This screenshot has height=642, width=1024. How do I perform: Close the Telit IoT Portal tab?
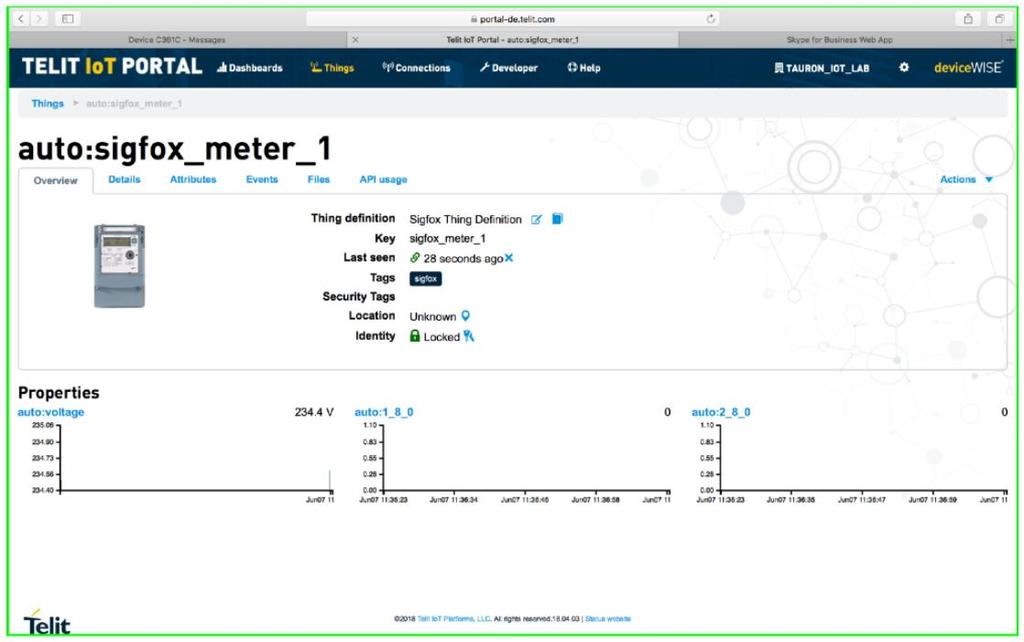[x=355, y=40]
